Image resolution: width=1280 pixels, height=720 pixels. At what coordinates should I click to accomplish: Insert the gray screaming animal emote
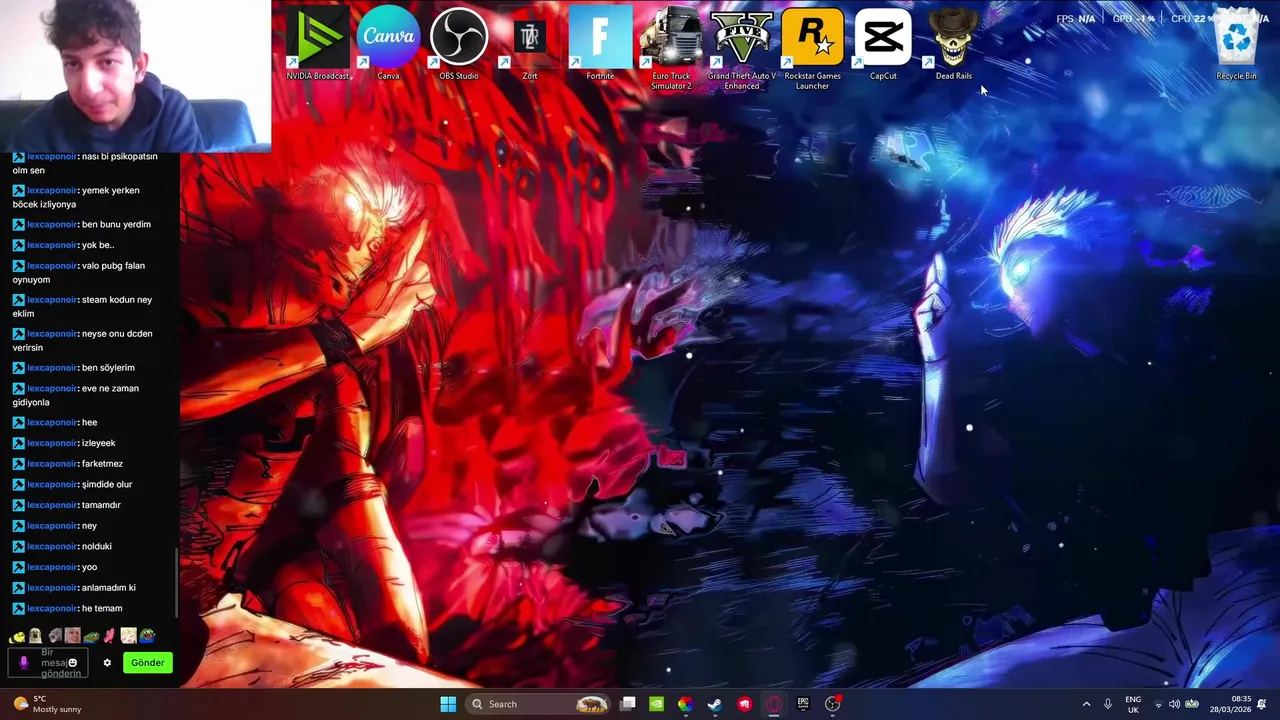pos(55,636)
